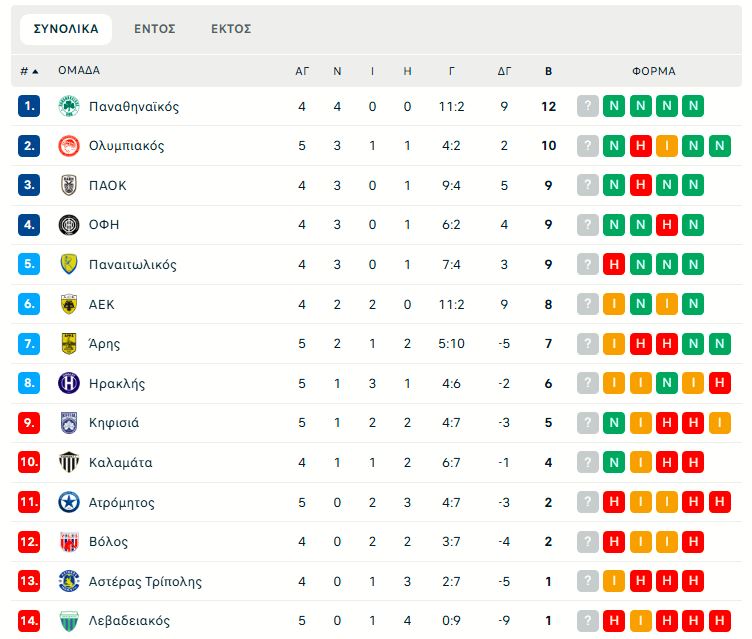Sort standings by Β points column
Screen dimensions: 752x639
tap(548, 71)
